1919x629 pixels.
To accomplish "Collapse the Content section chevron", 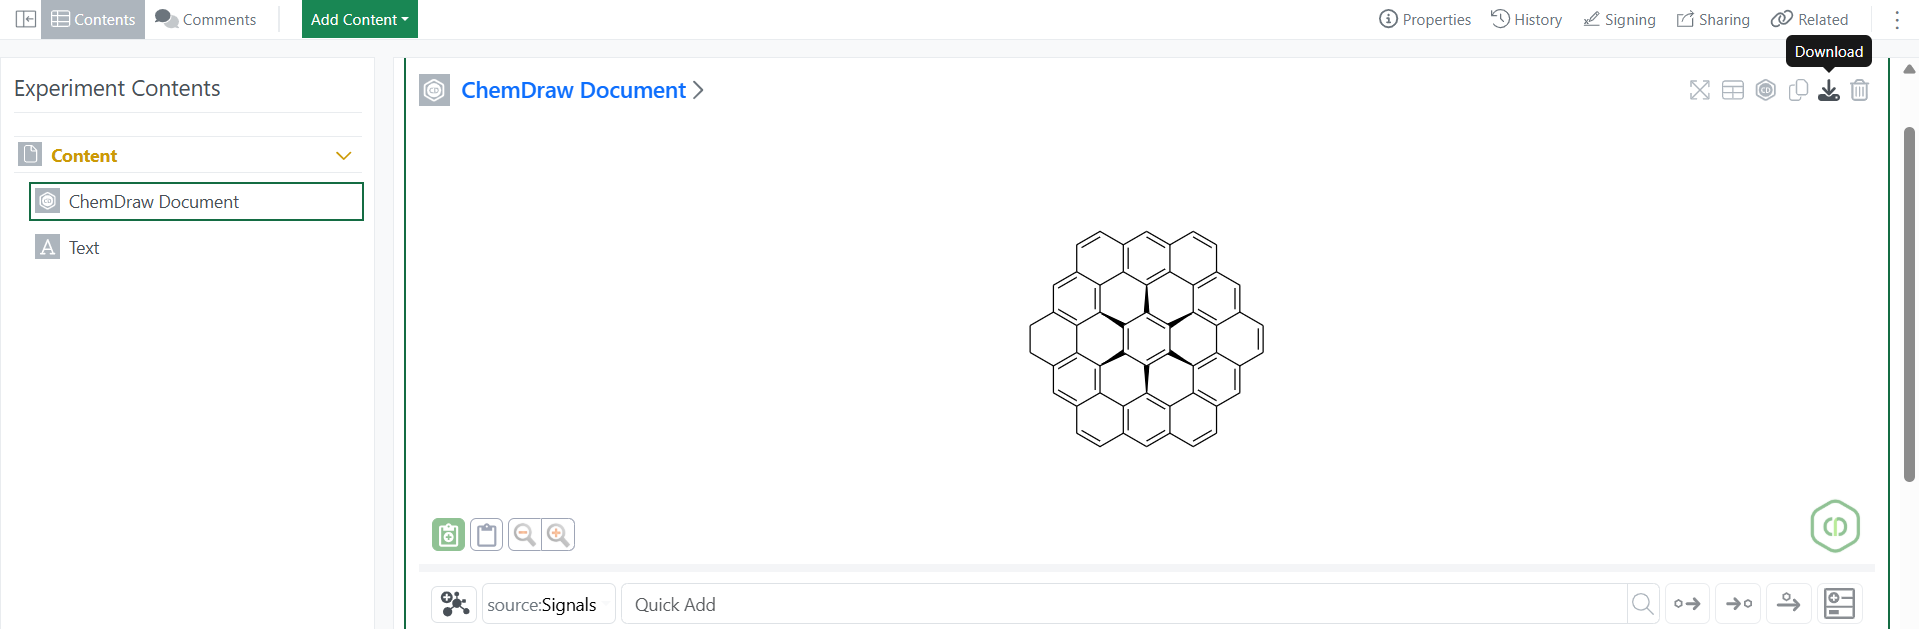I will click(344, 156).
